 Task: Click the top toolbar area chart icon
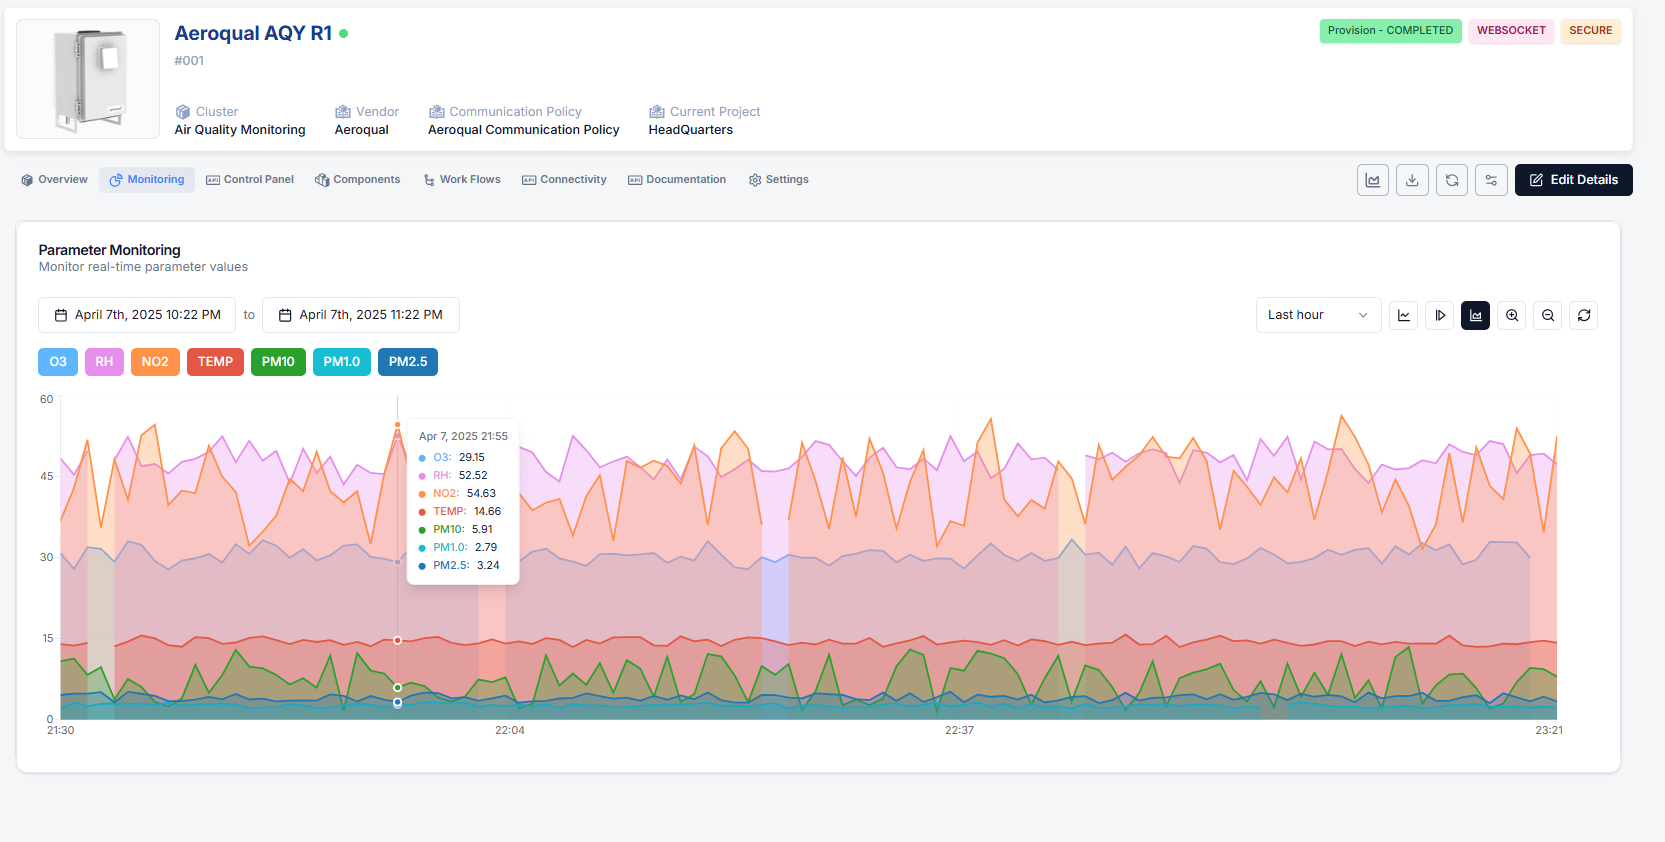click(1373, 180)
